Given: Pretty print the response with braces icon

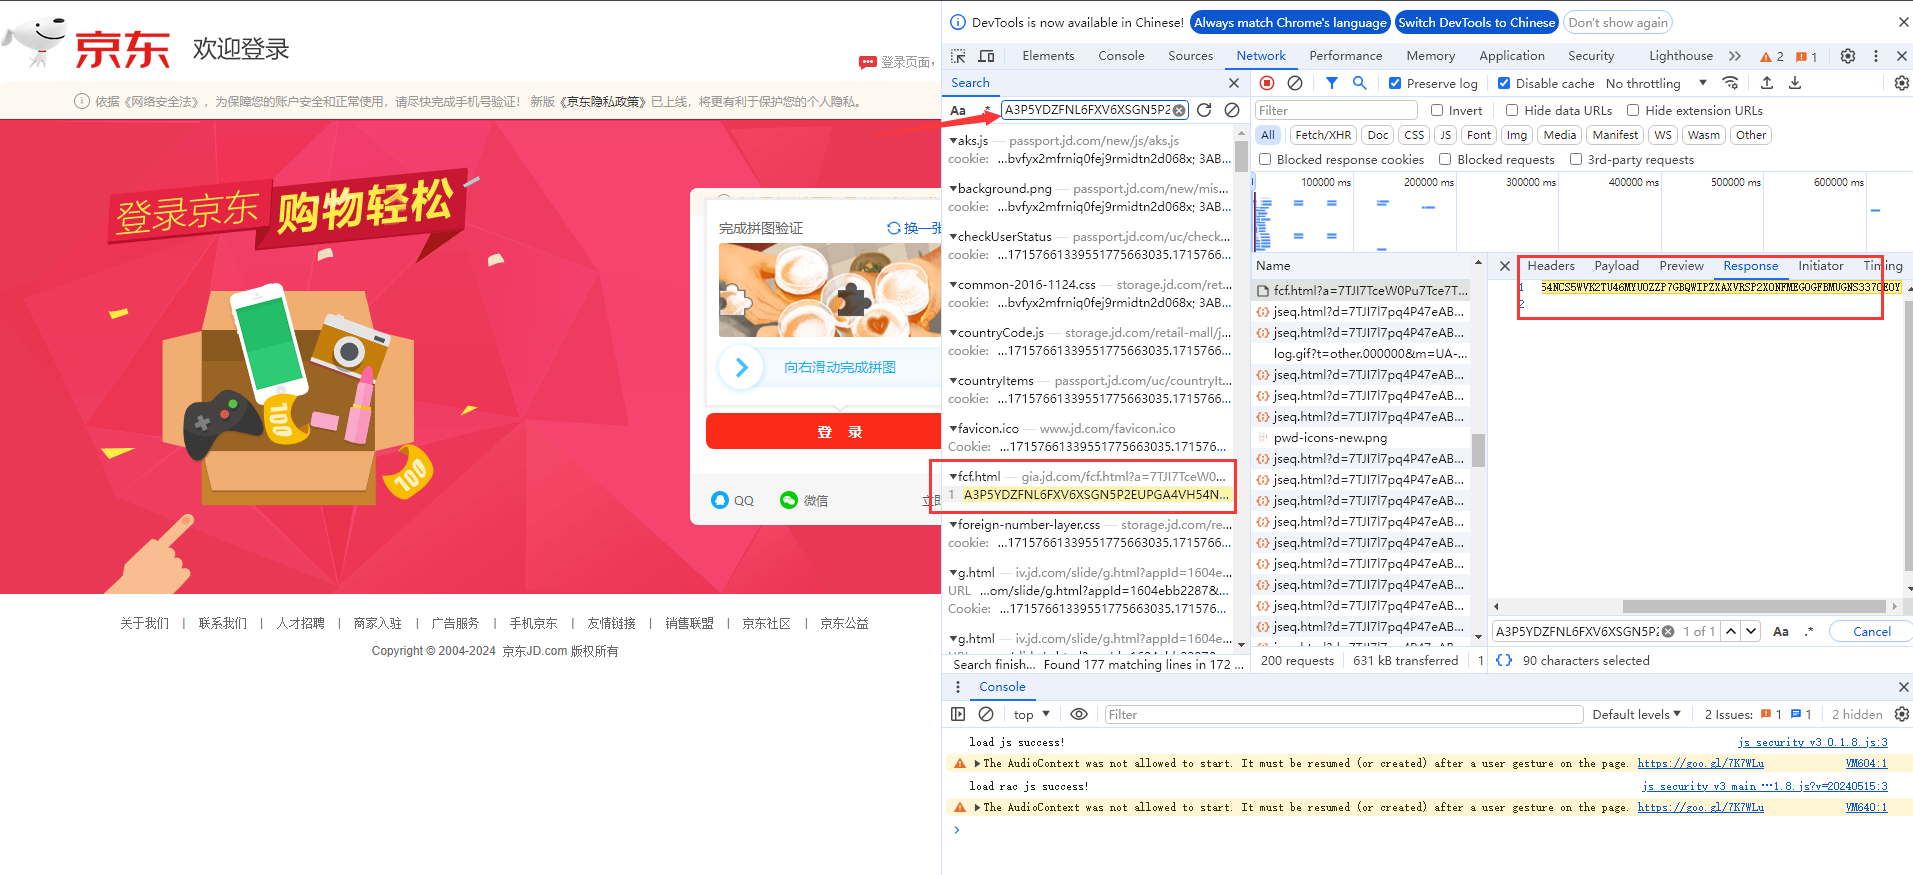Looking at the screenshot, I should coord(1504,660).
